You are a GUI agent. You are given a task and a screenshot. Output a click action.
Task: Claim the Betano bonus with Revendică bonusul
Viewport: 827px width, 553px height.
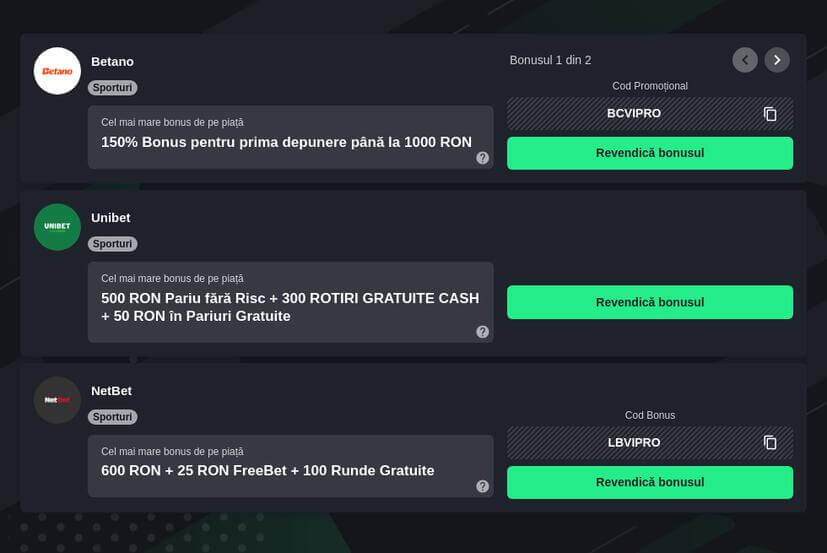(650, 153)
